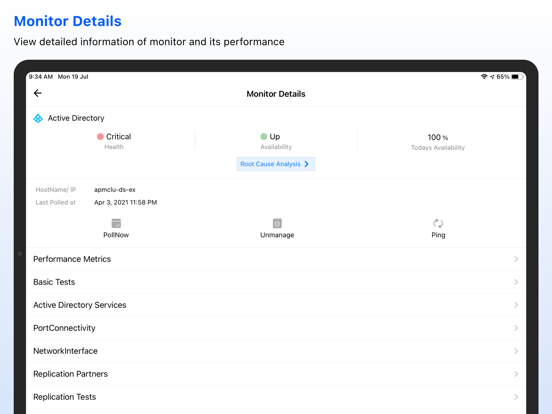The image size is (552, 414).
Task: Open Basic Tests row
Action: [276, 282]
